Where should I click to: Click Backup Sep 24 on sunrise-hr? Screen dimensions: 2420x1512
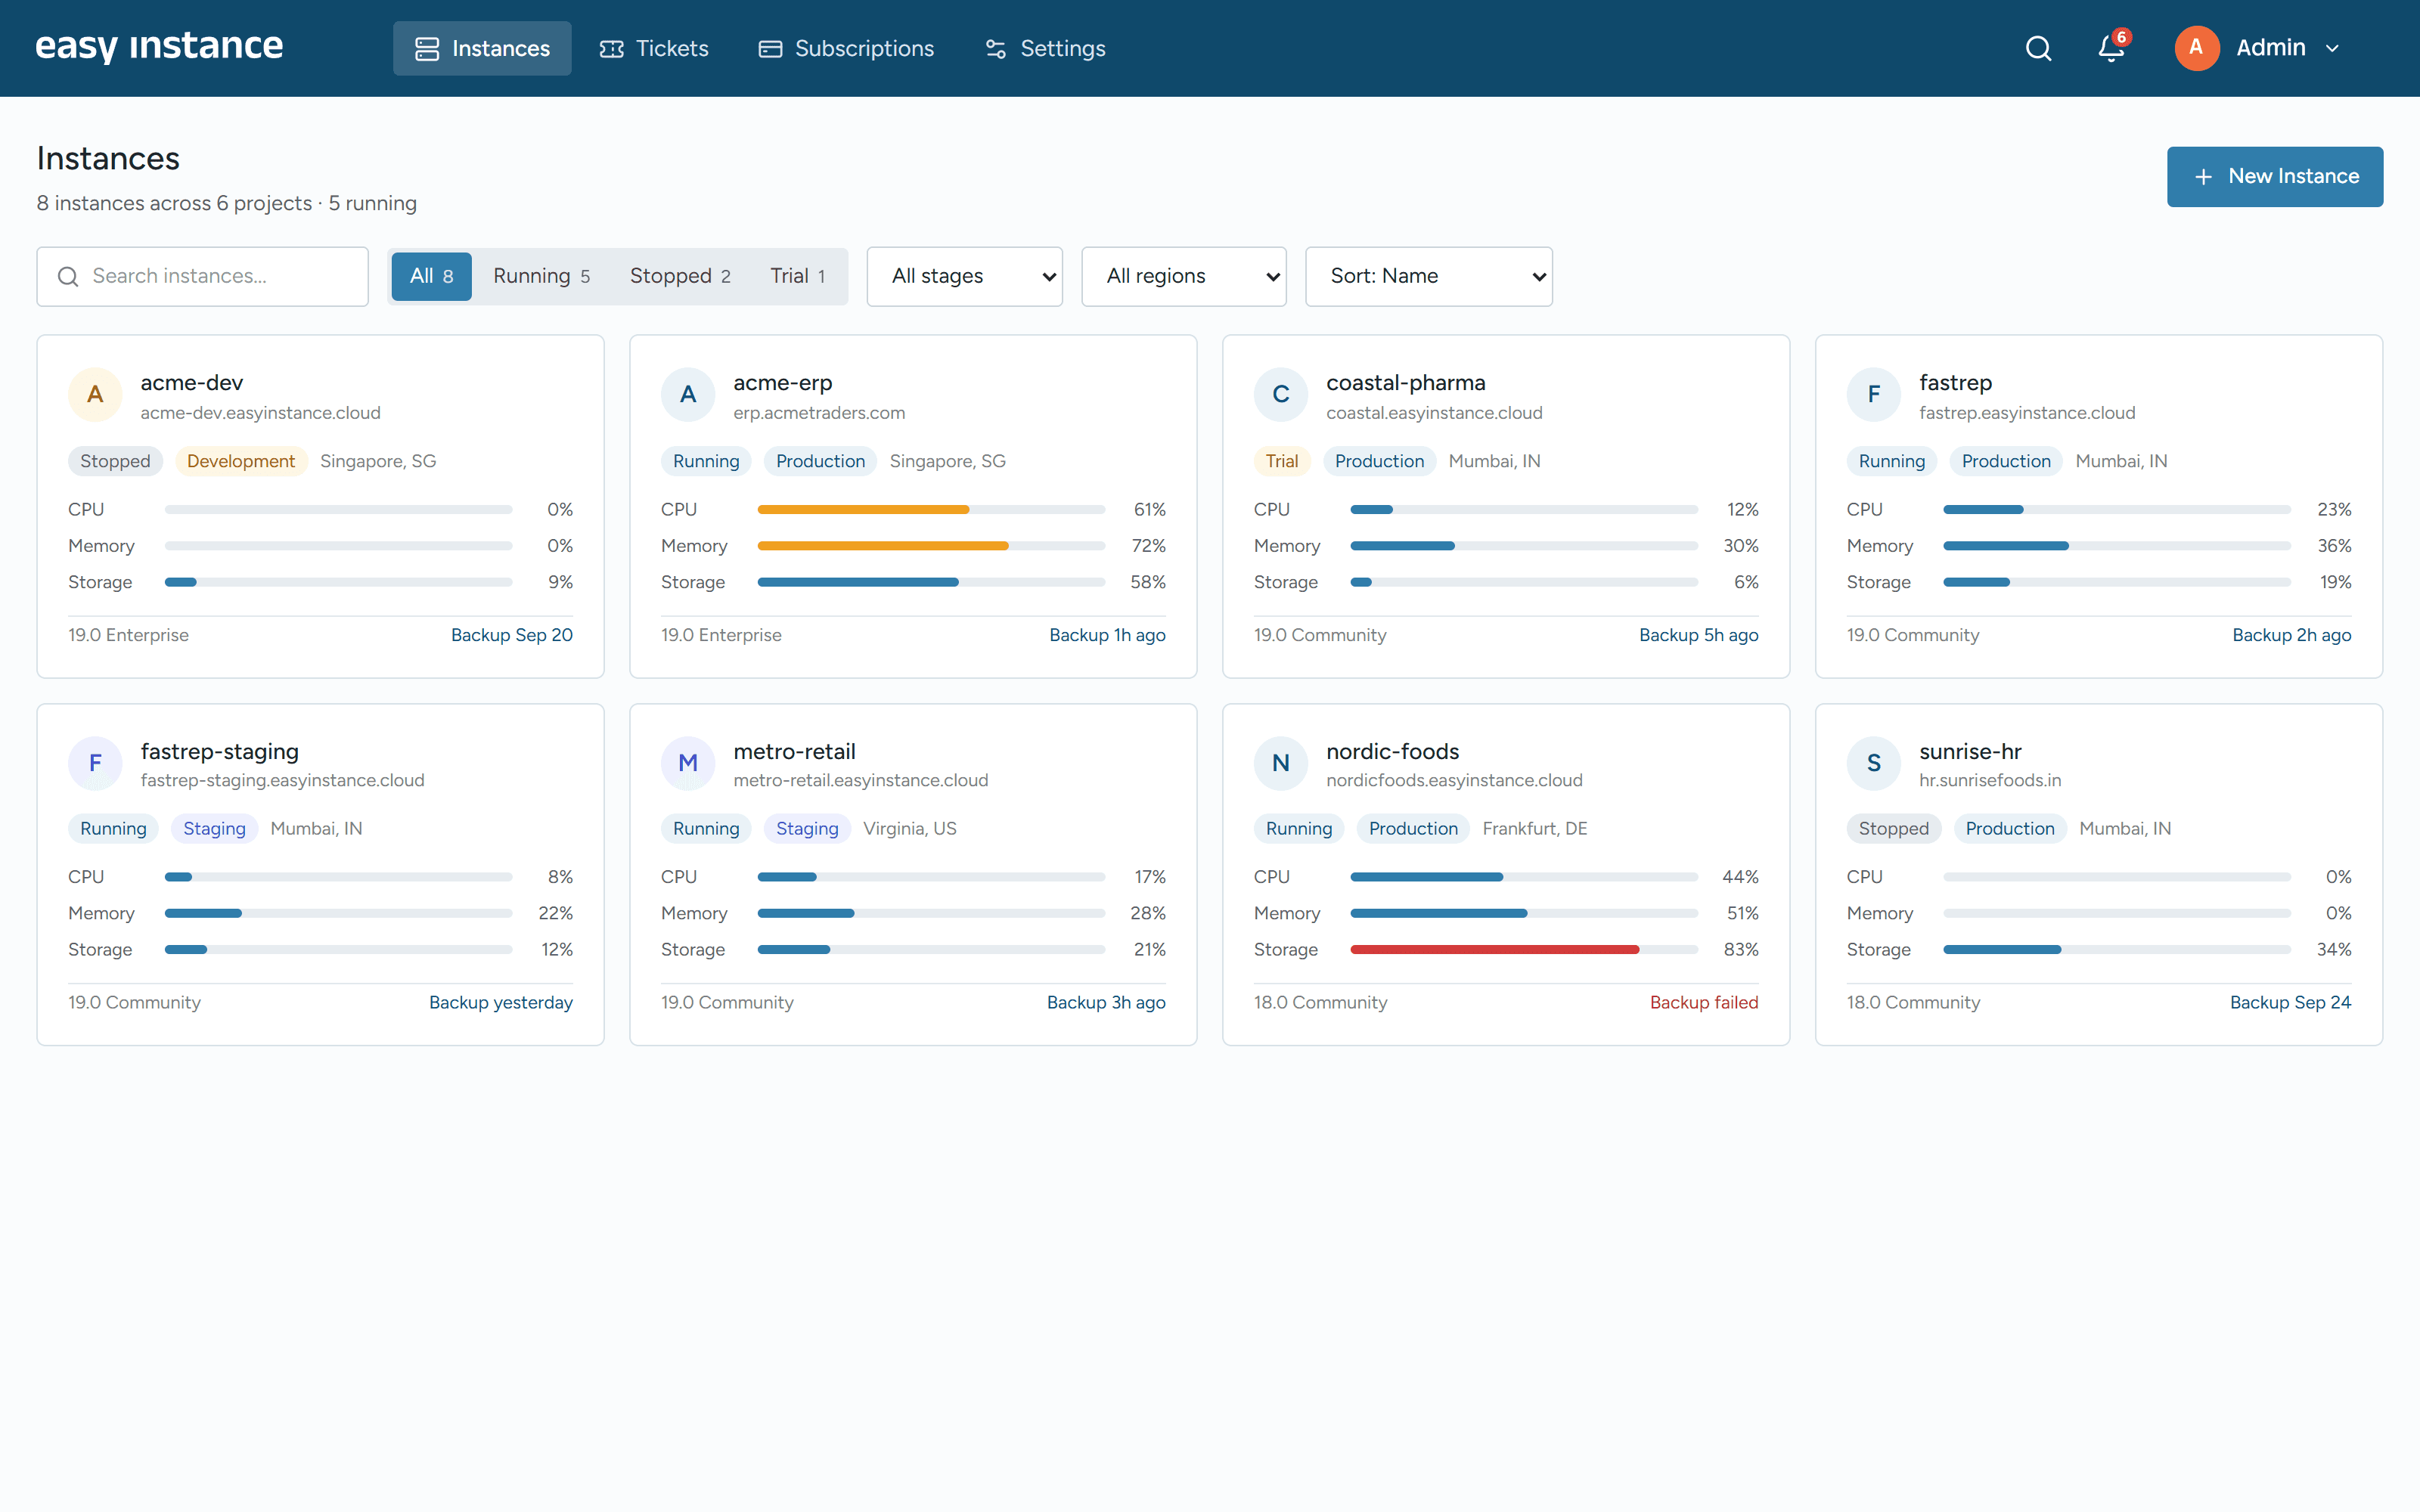pos(2290,1002)
